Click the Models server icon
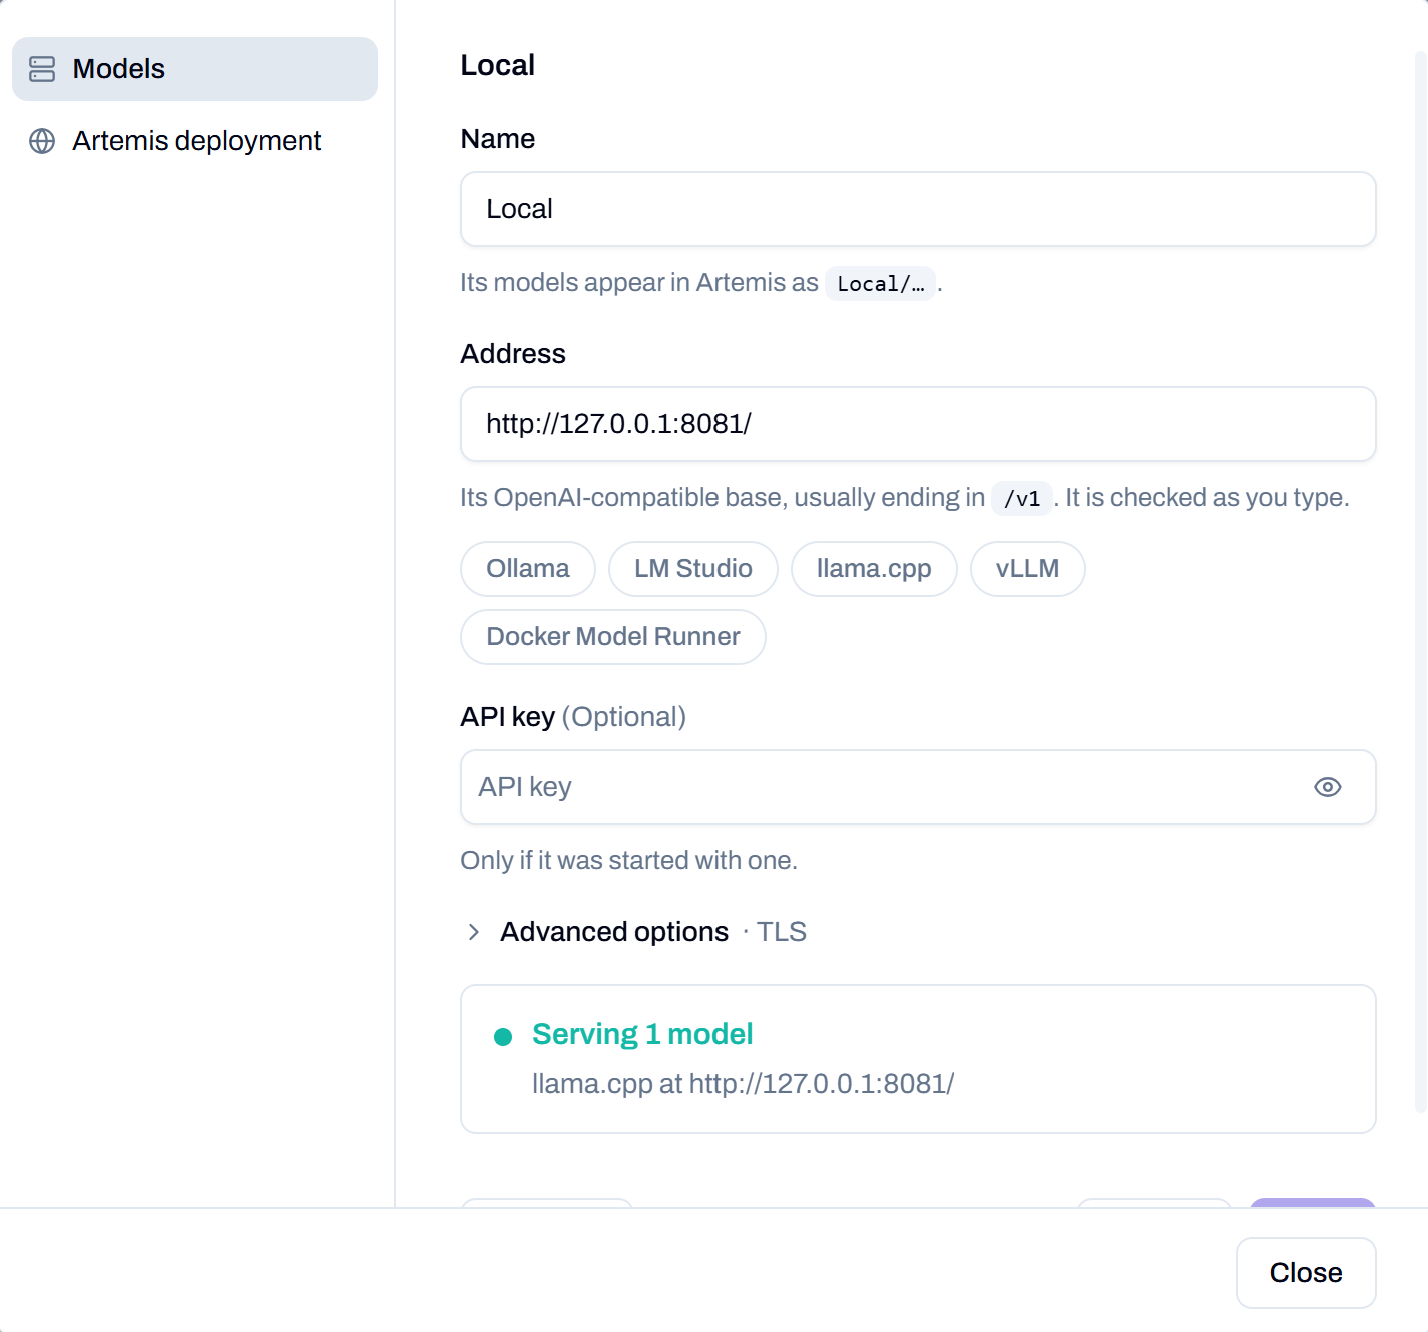Image resolution: width=1428 pixels, height=1332 pixels. [x=42, y=69]
